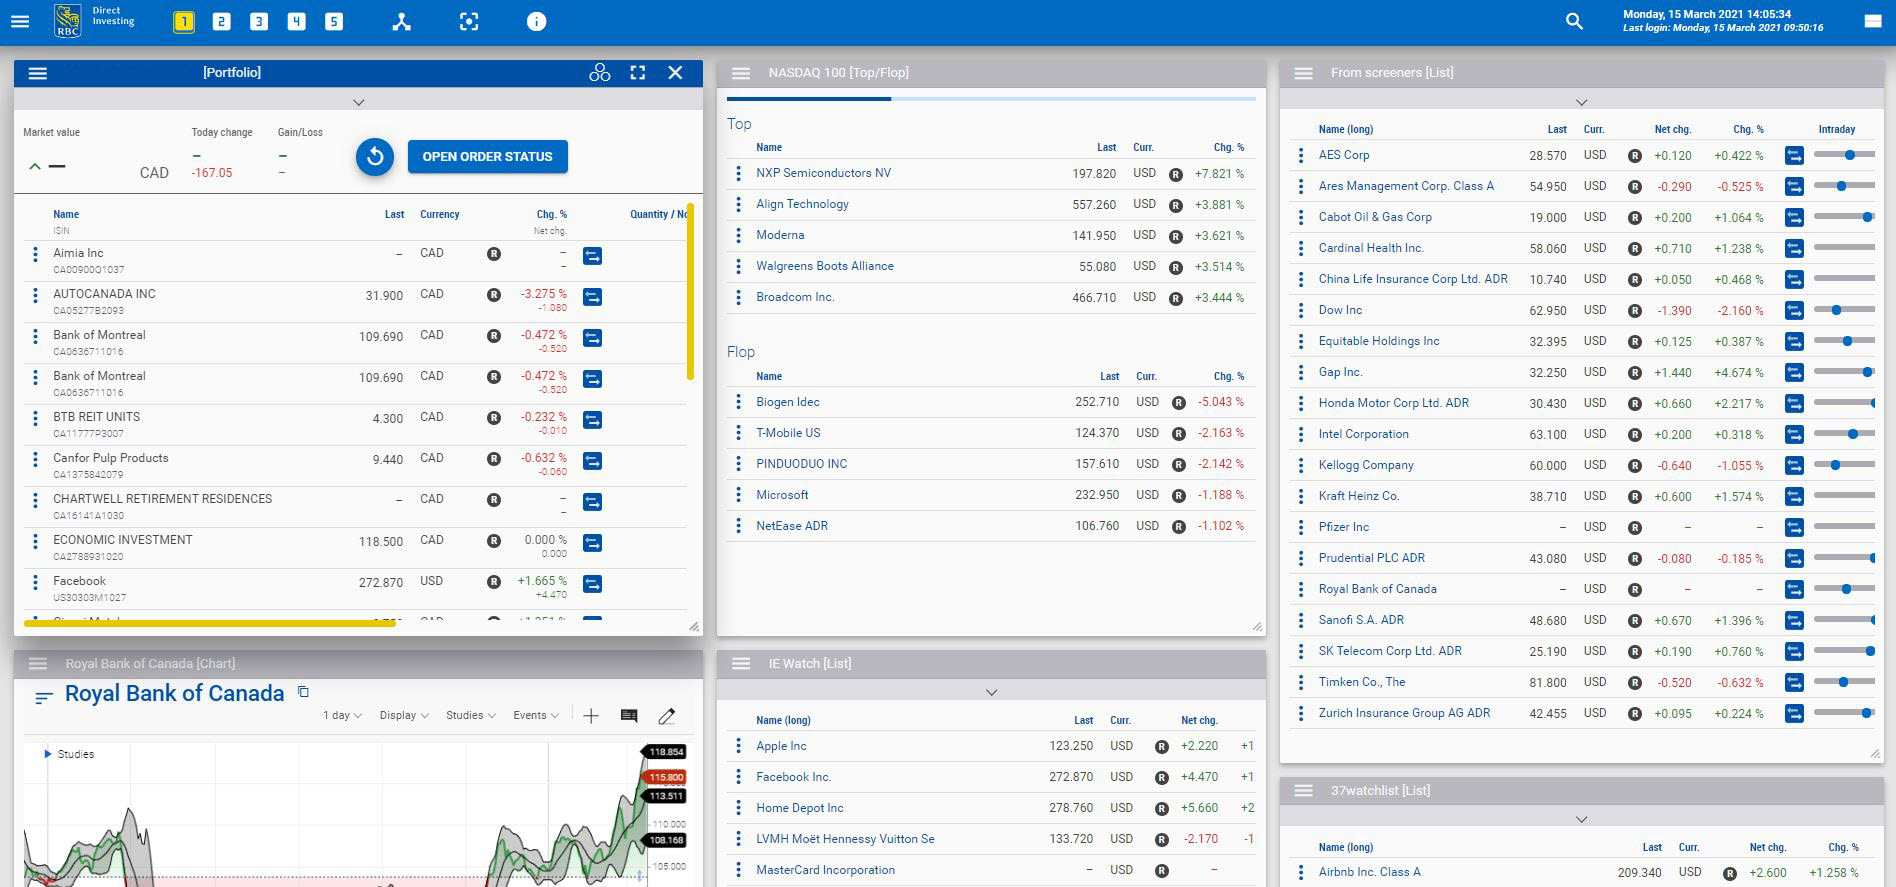Image resolution: width=1896 pixels, height=887 pixels.
Task: Click the Portfolio linked circles icon
Action: [599, 73]
